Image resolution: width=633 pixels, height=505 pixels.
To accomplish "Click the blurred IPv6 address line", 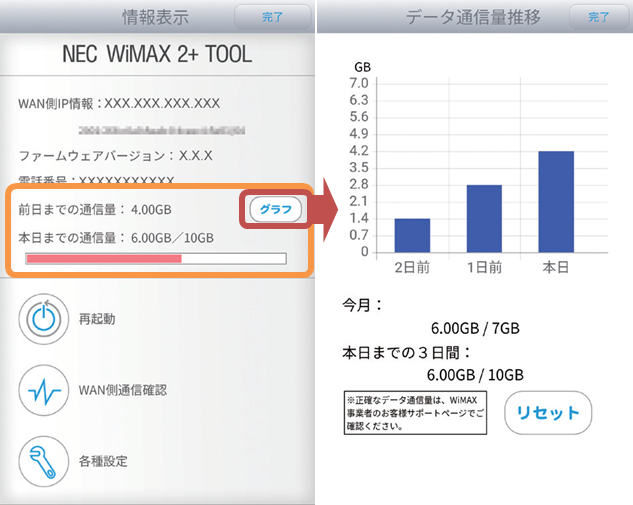I will point(161,130).
